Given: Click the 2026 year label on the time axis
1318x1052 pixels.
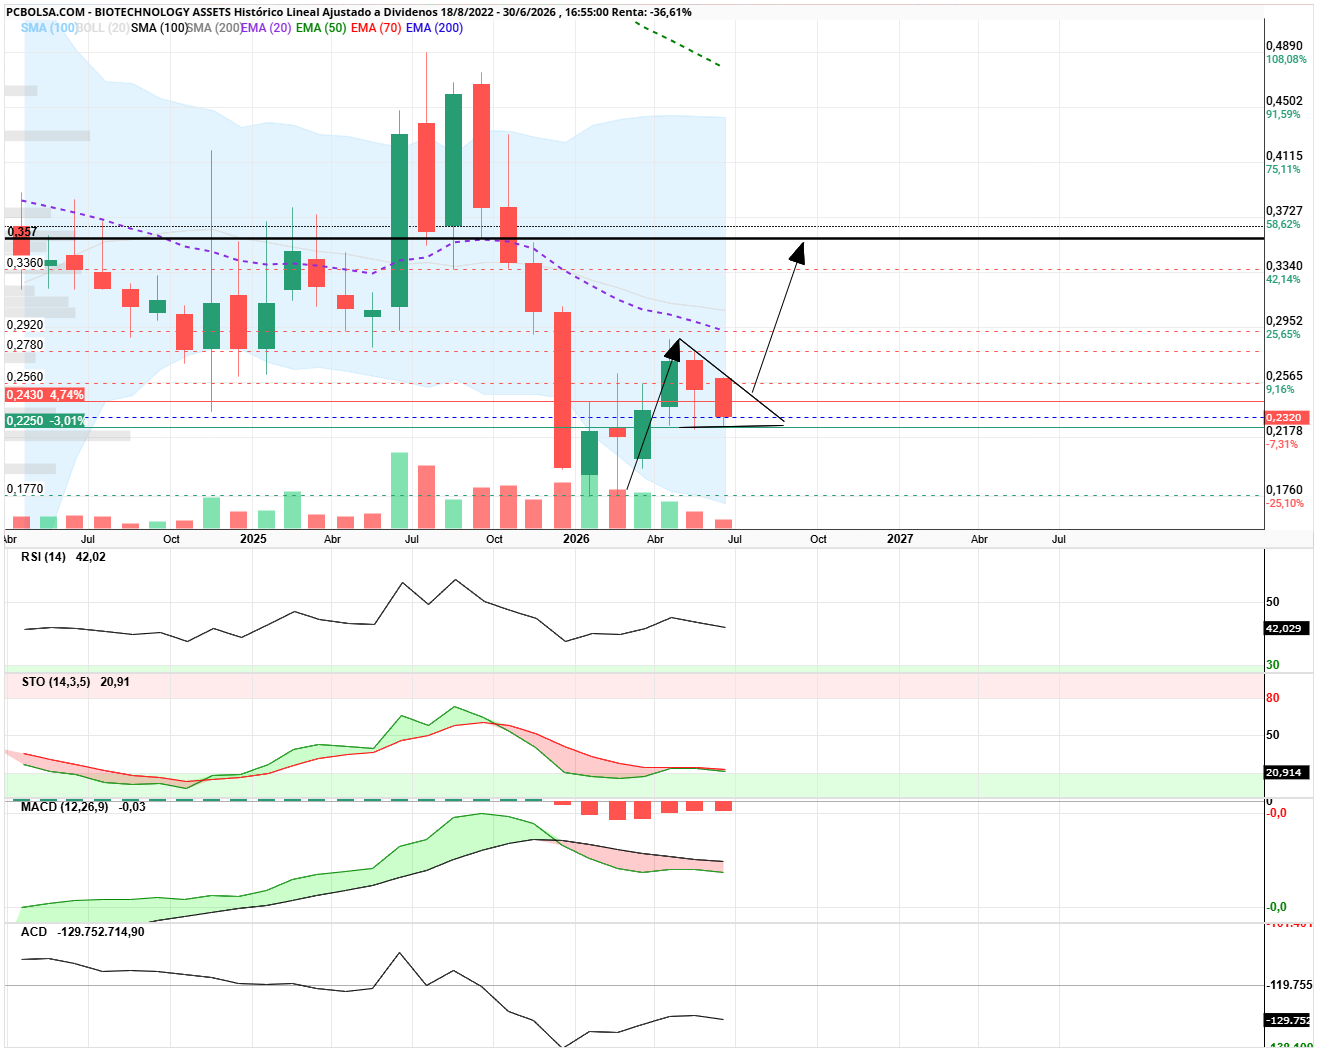Looking at the screenshot, I should coord(577,539).
